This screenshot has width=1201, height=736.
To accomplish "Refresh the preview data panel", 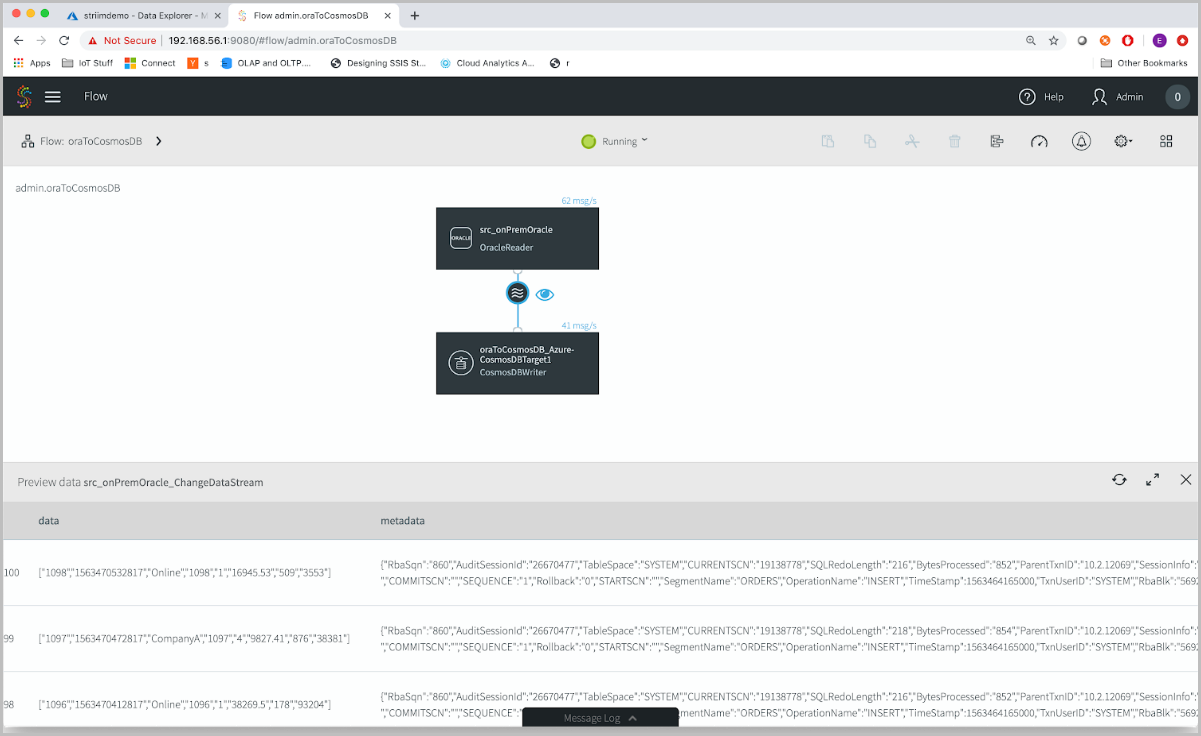I will (x=1119, y=480).
